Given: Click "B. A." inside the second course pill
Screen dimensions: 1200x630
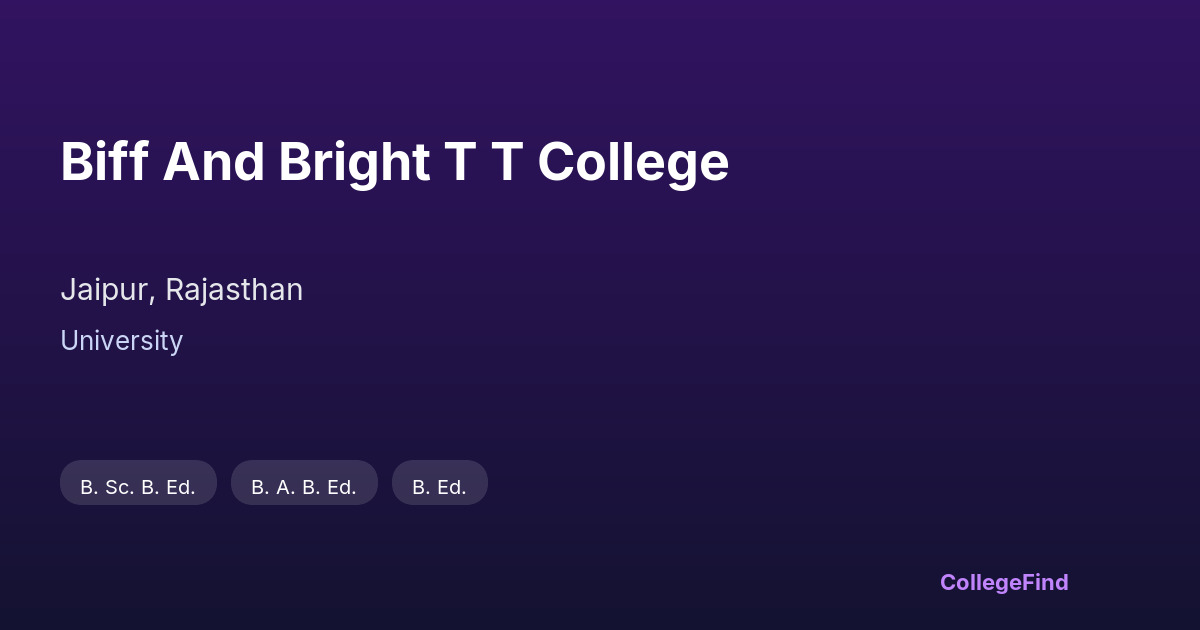Looking at the screenshot, I should (x=273, y=487).
